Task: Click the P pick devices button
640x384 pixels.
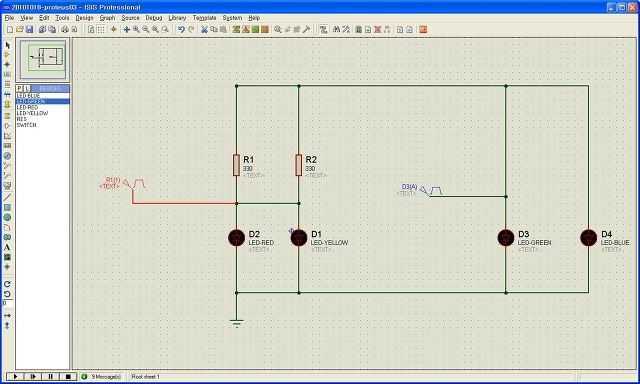Action: pyautogui.click(x=19, y=89)
